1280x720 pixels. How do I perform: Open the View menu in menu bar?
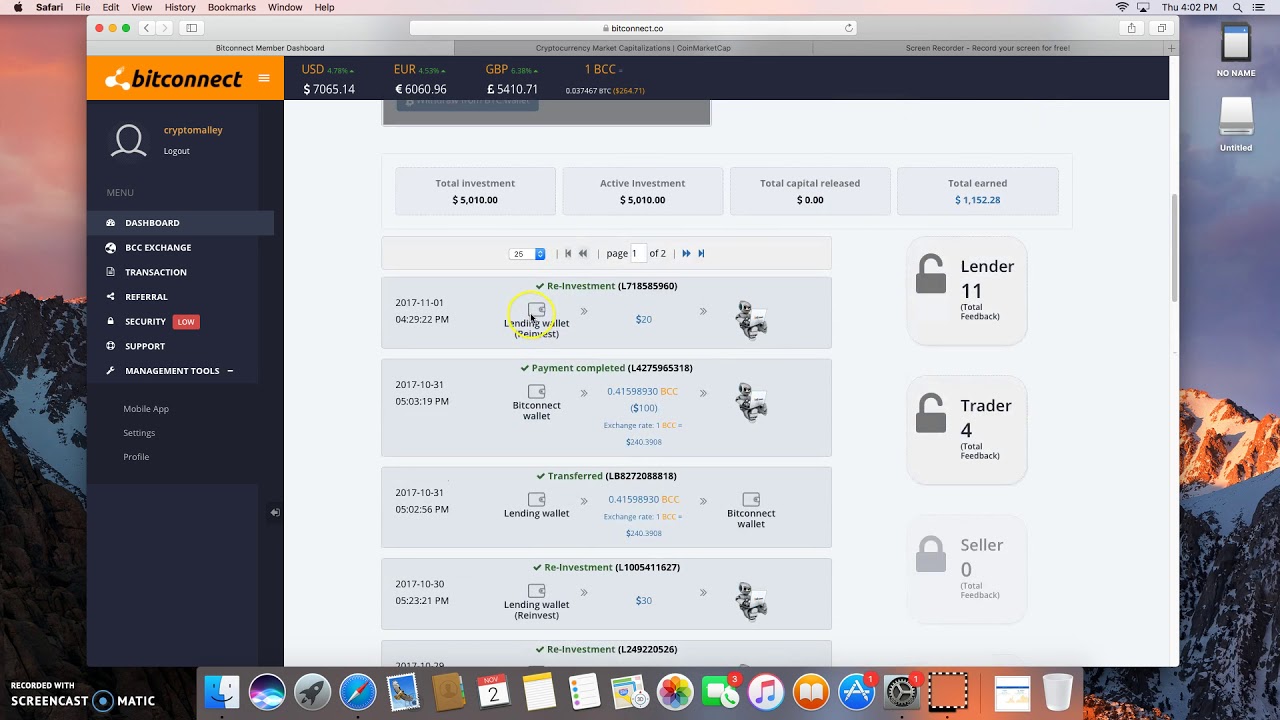coord(142,7)
